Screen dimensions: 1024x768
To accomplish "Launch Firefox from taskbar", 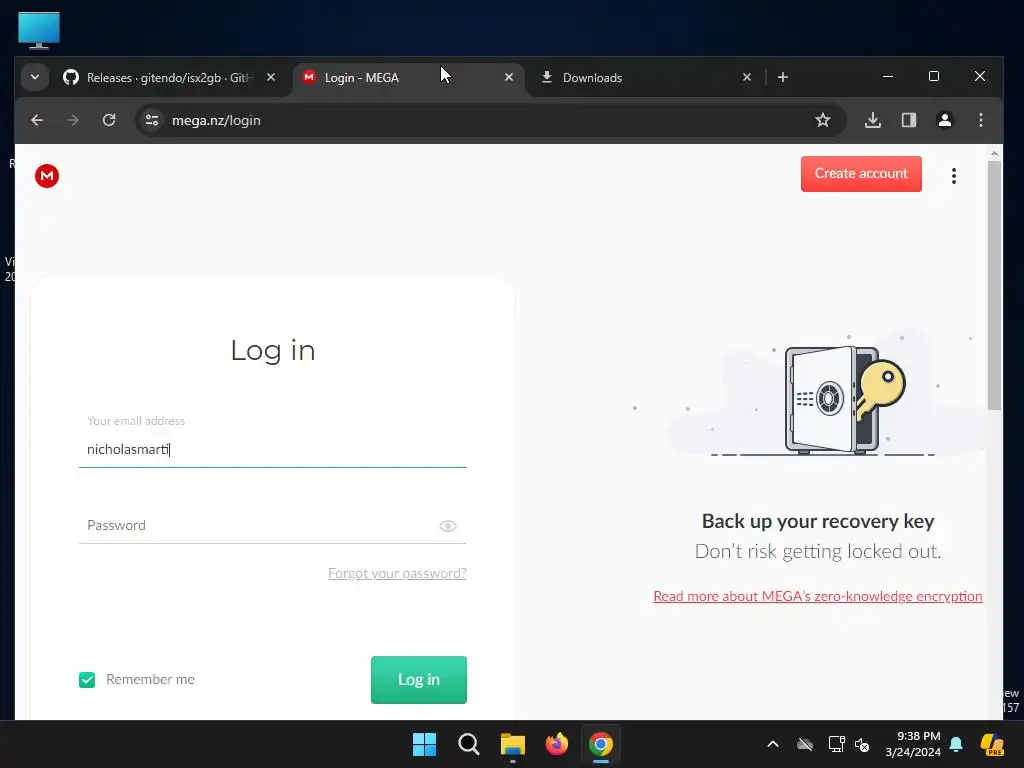I will click(556, 744).
